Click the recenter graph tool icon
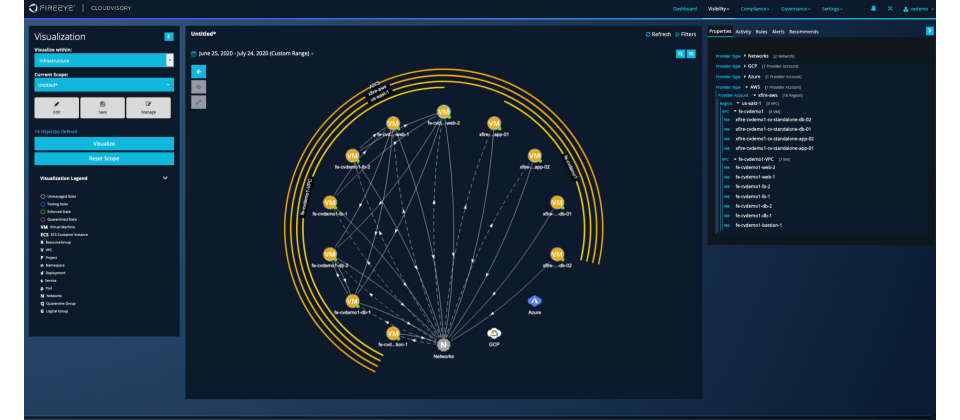The height and width of the screenshot is (420, 960). [x=198, y=87]
